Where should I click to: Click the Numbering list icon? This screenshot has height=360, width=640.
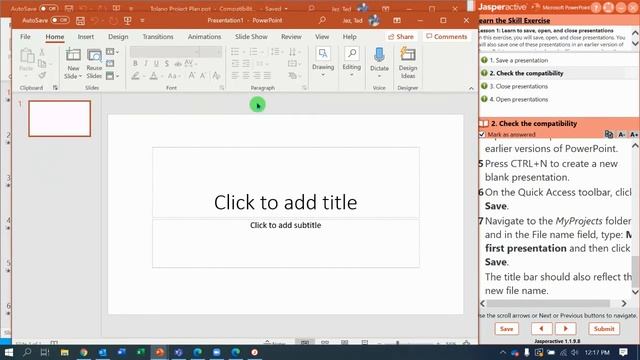(x=253, y=52)
